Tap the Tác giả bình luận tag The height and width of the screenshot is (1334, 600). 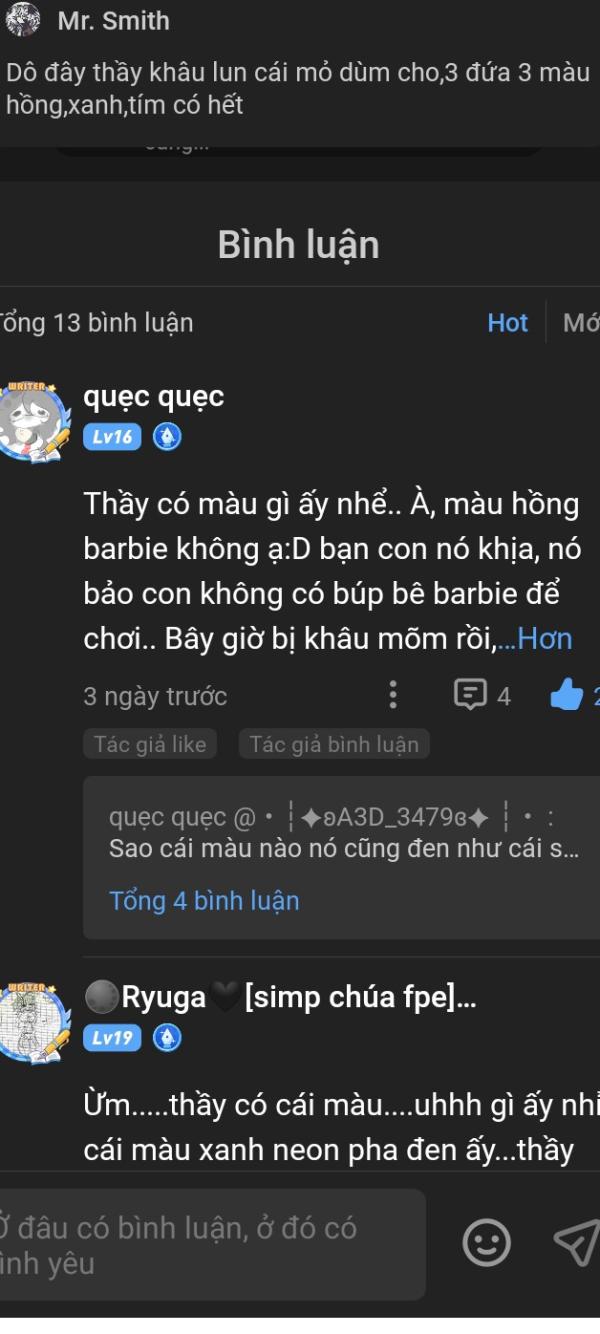coord(334,744)
